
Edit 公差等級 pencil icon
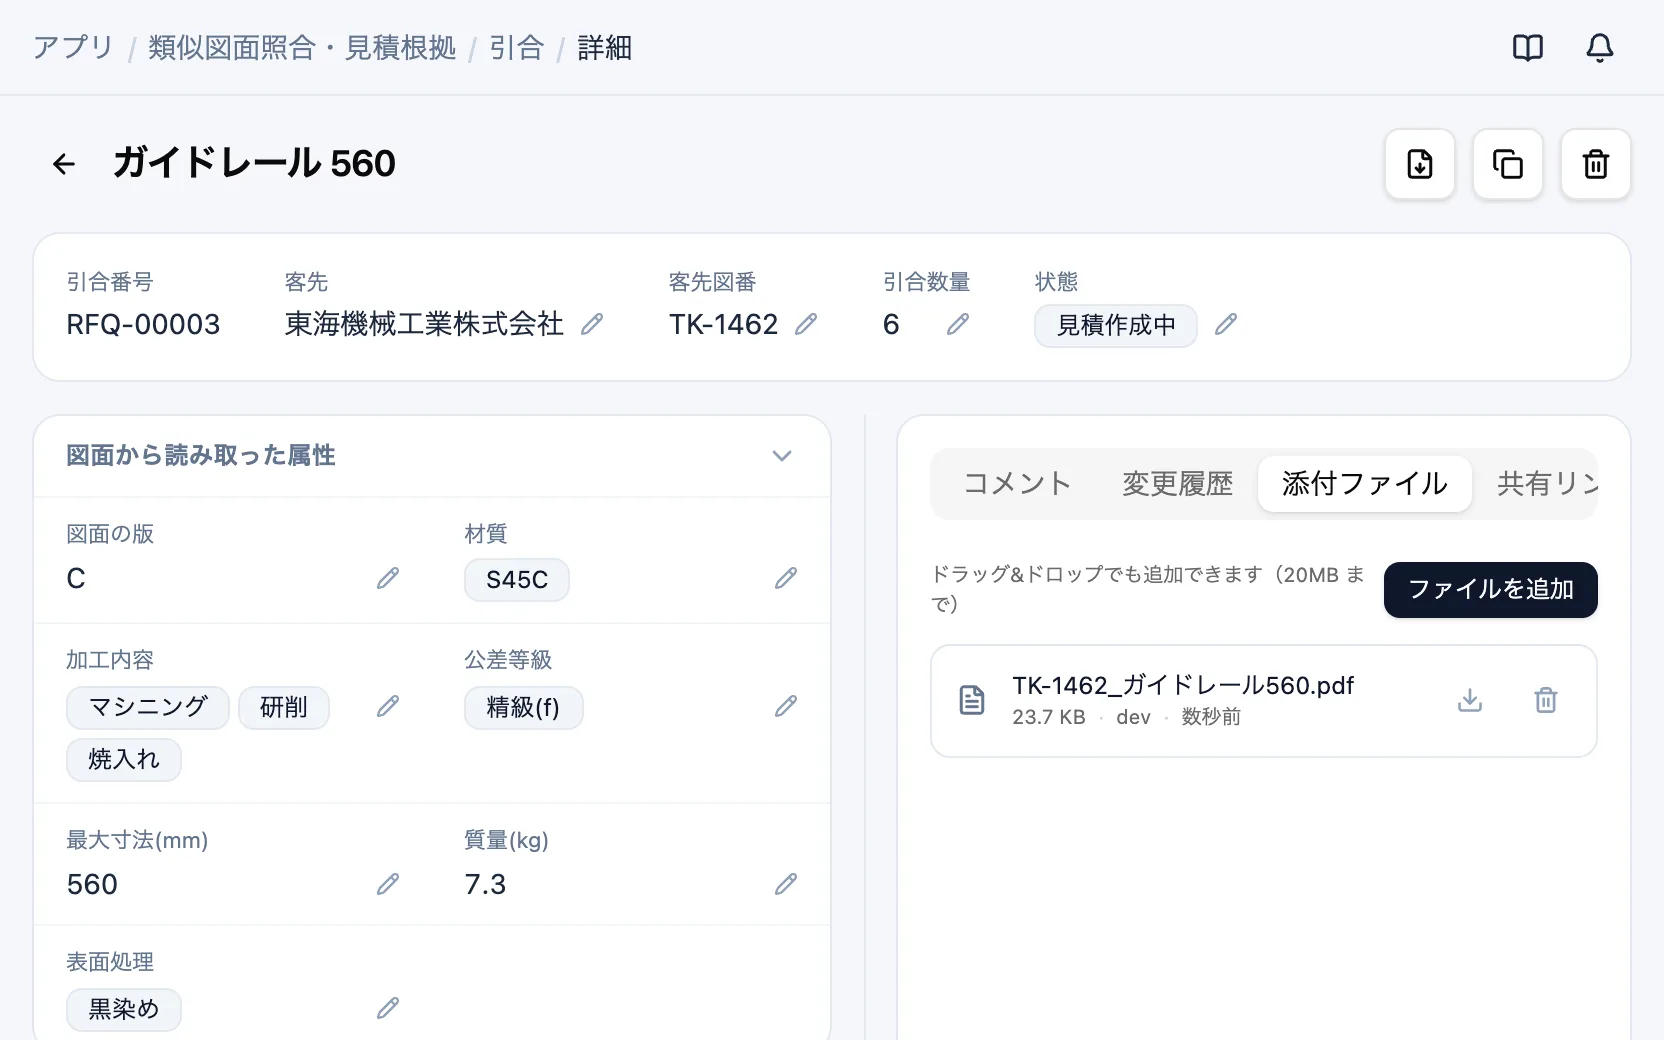786,707
